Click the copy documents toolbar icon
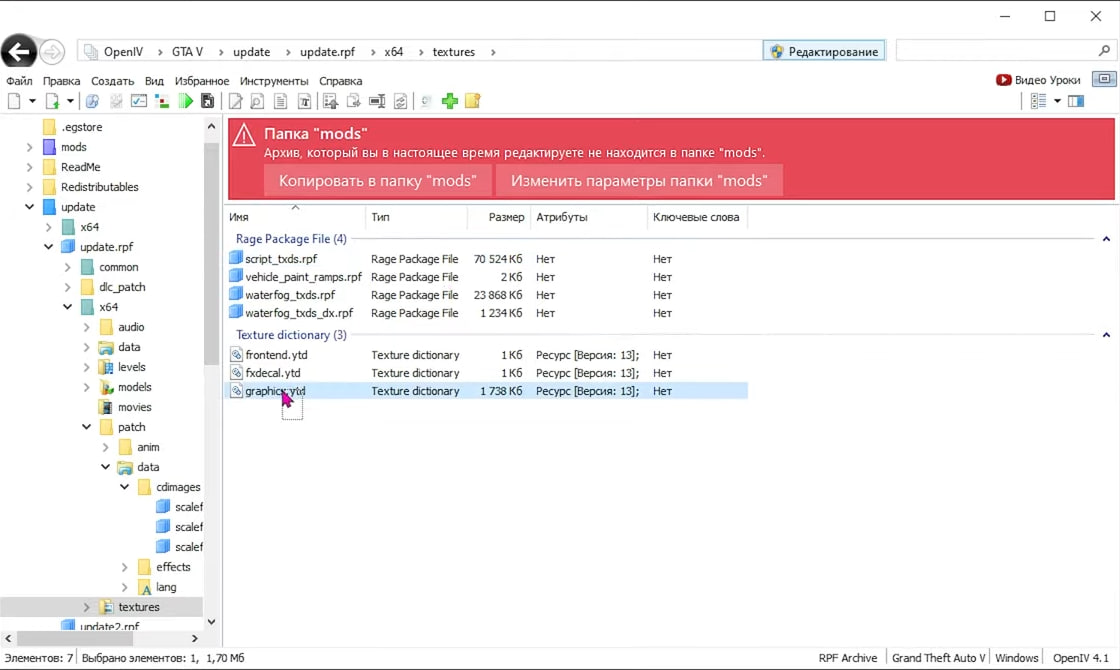The width and height of the screenshot is (1120, 670). [354, 101]
